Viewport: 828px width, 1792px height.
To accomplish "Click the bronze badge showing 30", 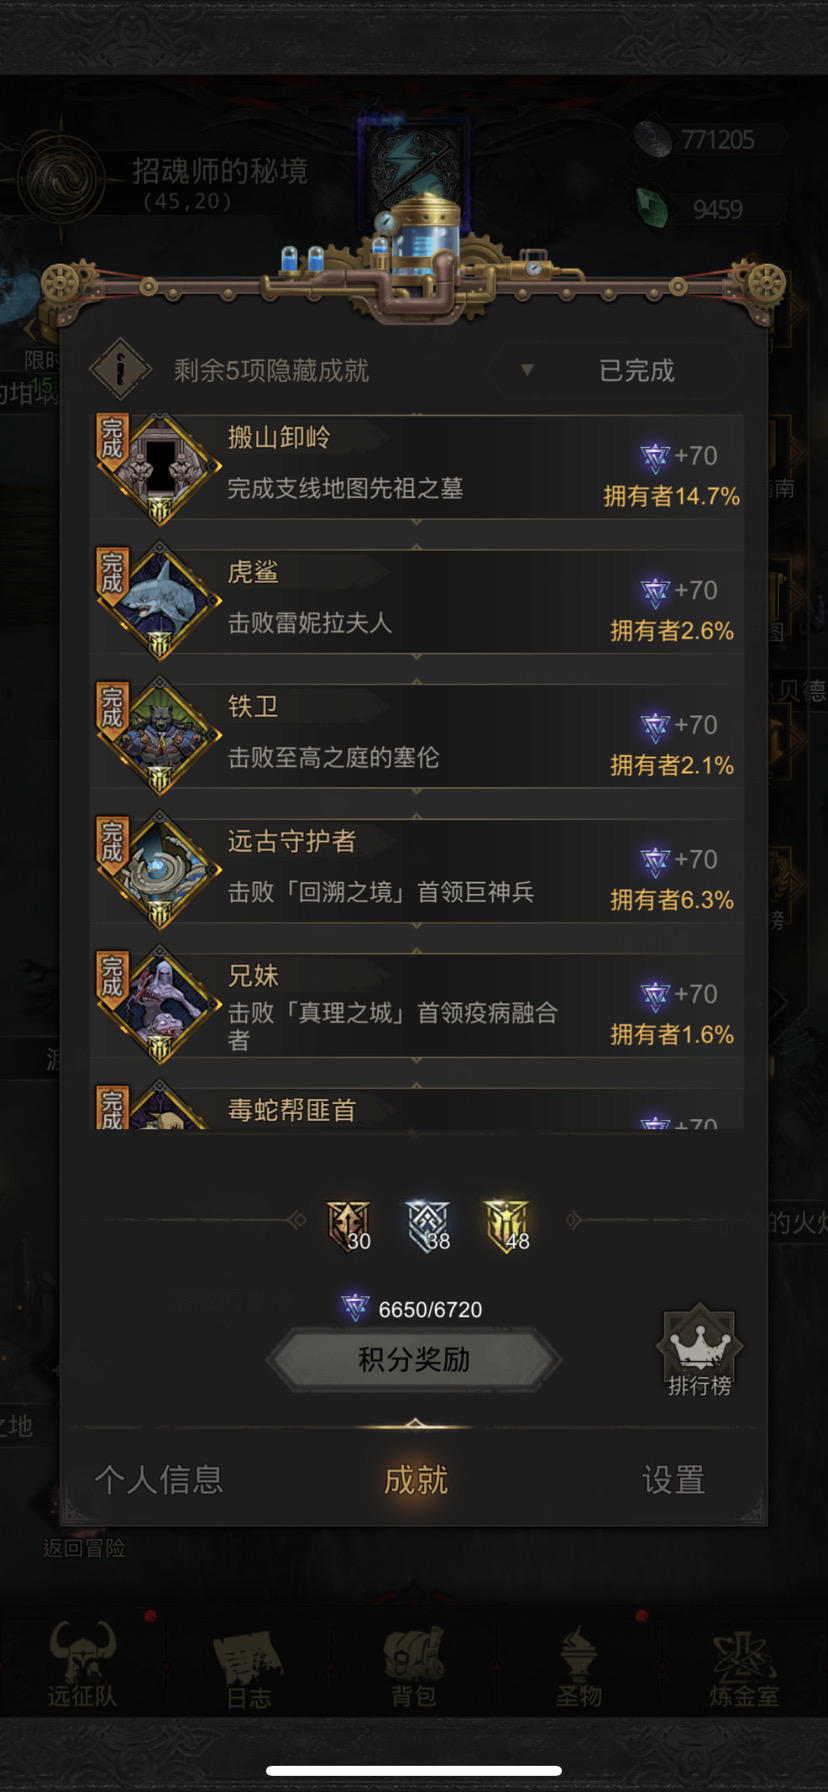I will point(349,1225).
